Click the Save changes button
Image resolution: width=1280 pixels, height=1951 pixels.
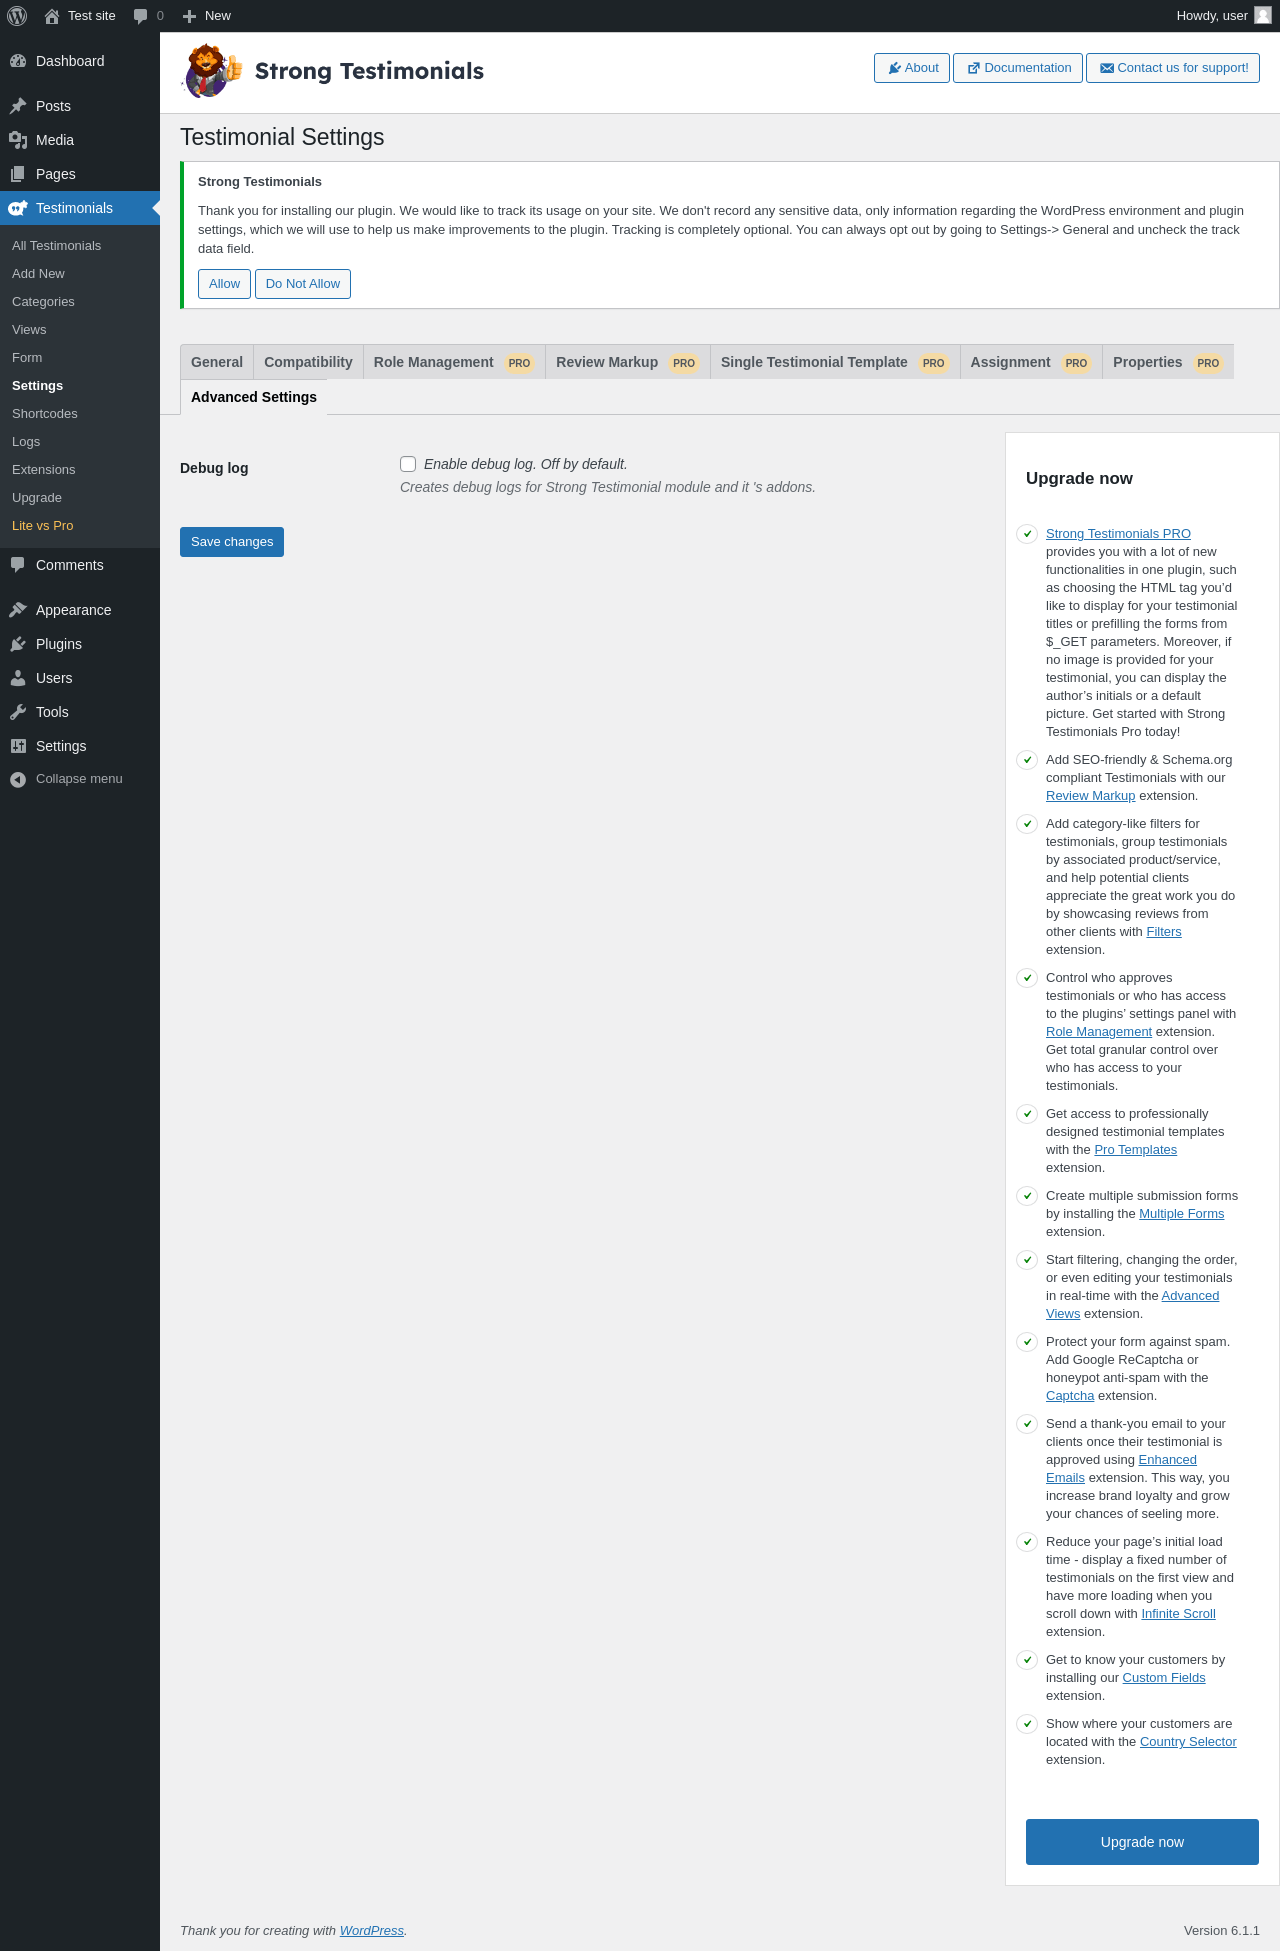(x=232, y=542)
